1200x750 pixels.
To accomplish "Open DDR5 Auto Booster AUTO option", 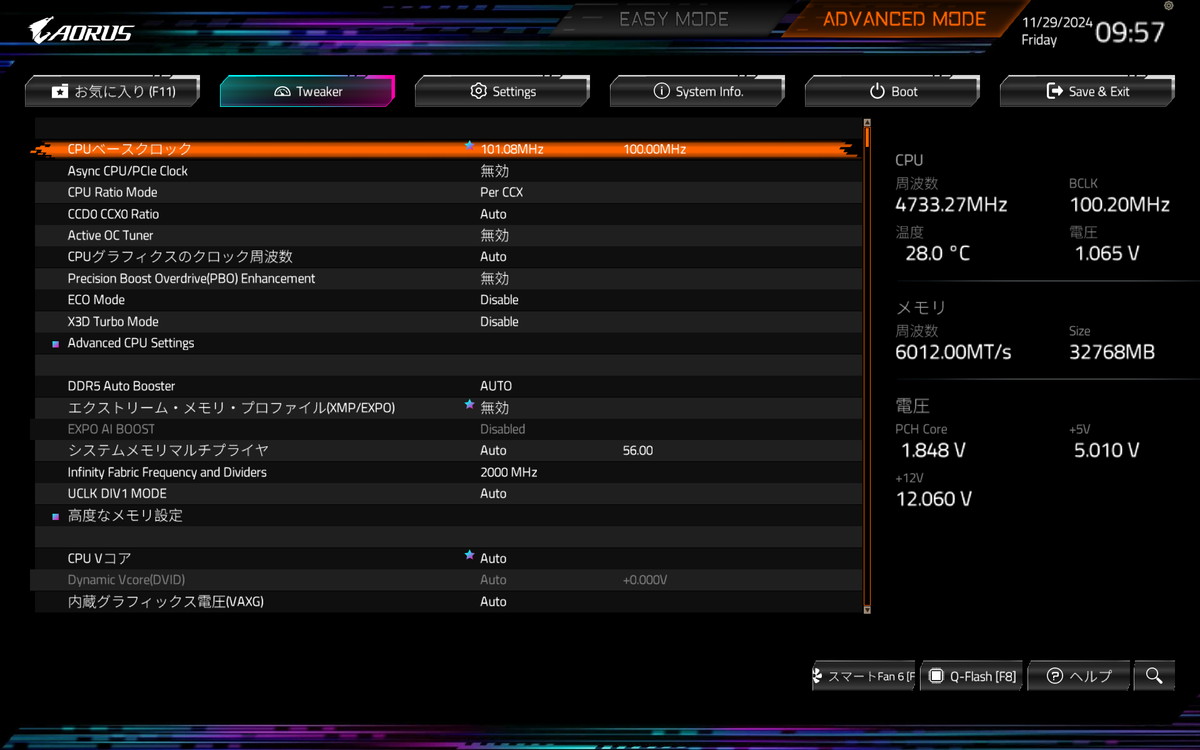I will click(496, 386).
